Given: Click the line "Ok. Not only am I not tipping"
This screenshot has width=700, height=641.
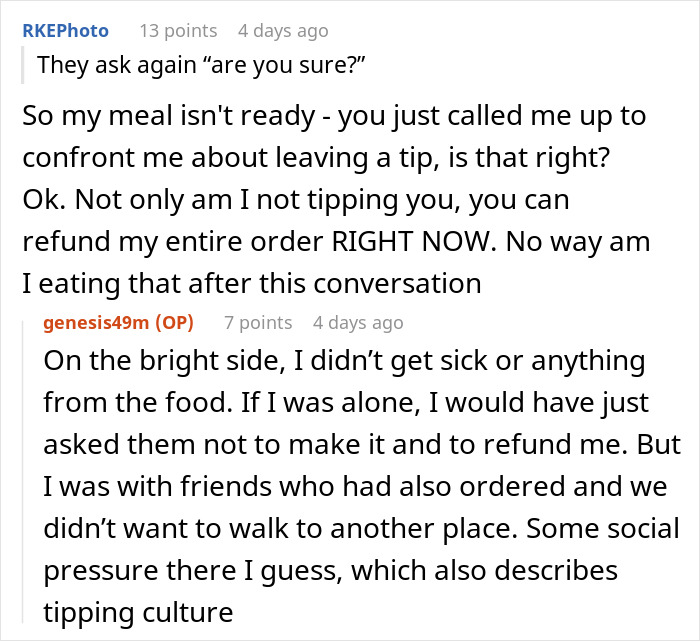Looking at the screenshot, I should click(295, 199).
